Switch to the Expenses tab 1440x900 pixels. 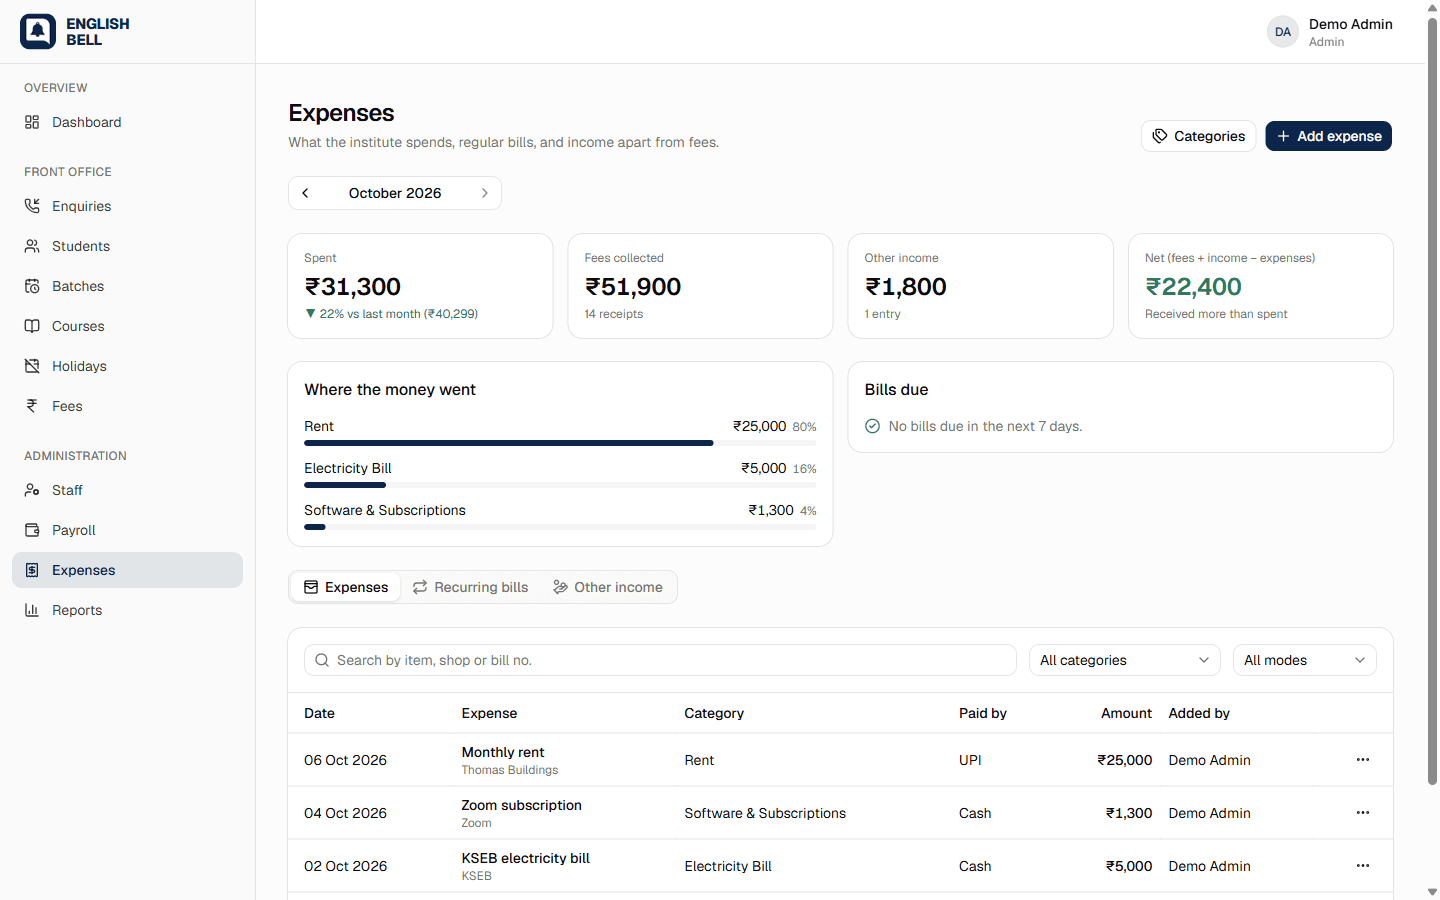(x=346, y=587)
